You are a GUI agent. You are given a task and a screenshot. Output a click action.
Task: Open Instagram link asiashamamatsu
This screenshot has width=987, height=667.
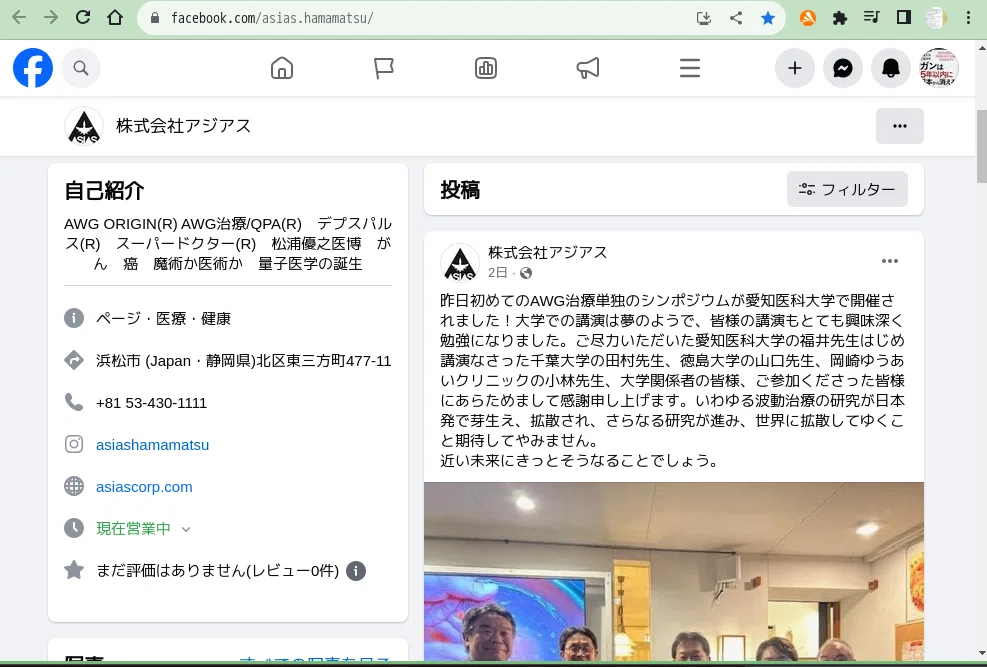152,445
